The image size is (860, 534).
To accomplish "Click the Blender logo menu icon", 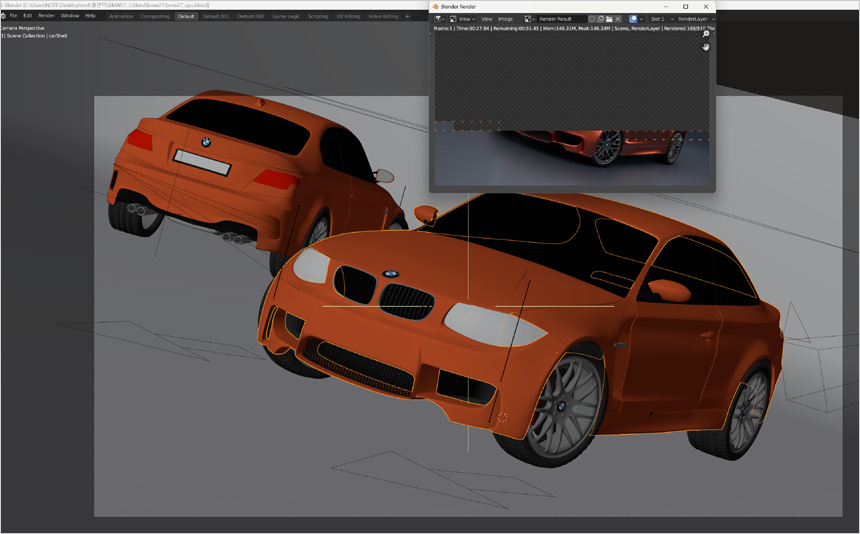I will coord(4,16).
